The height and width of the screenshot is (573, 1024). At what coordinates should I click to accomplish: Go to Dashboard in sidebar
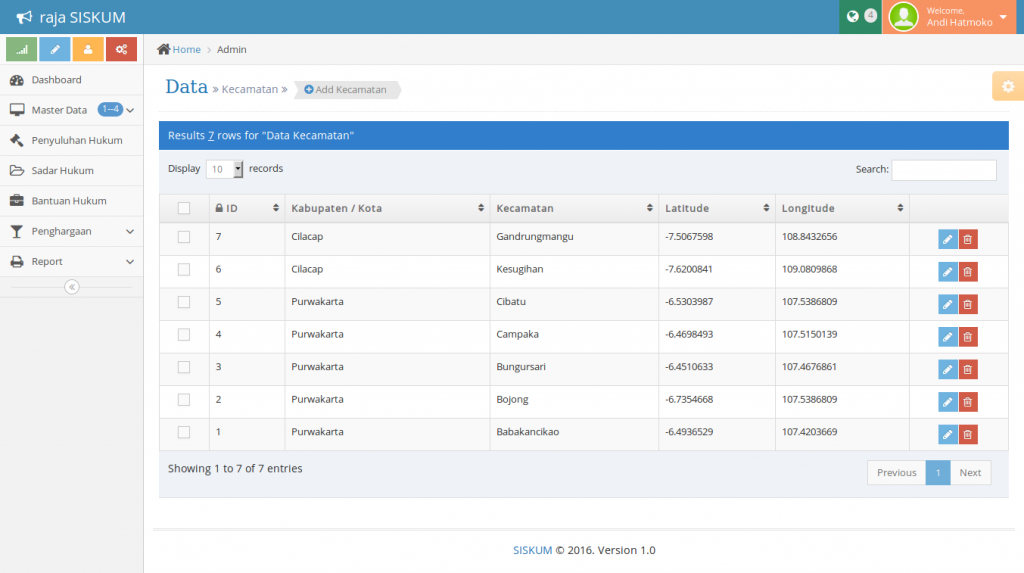(x=56, y=80)
